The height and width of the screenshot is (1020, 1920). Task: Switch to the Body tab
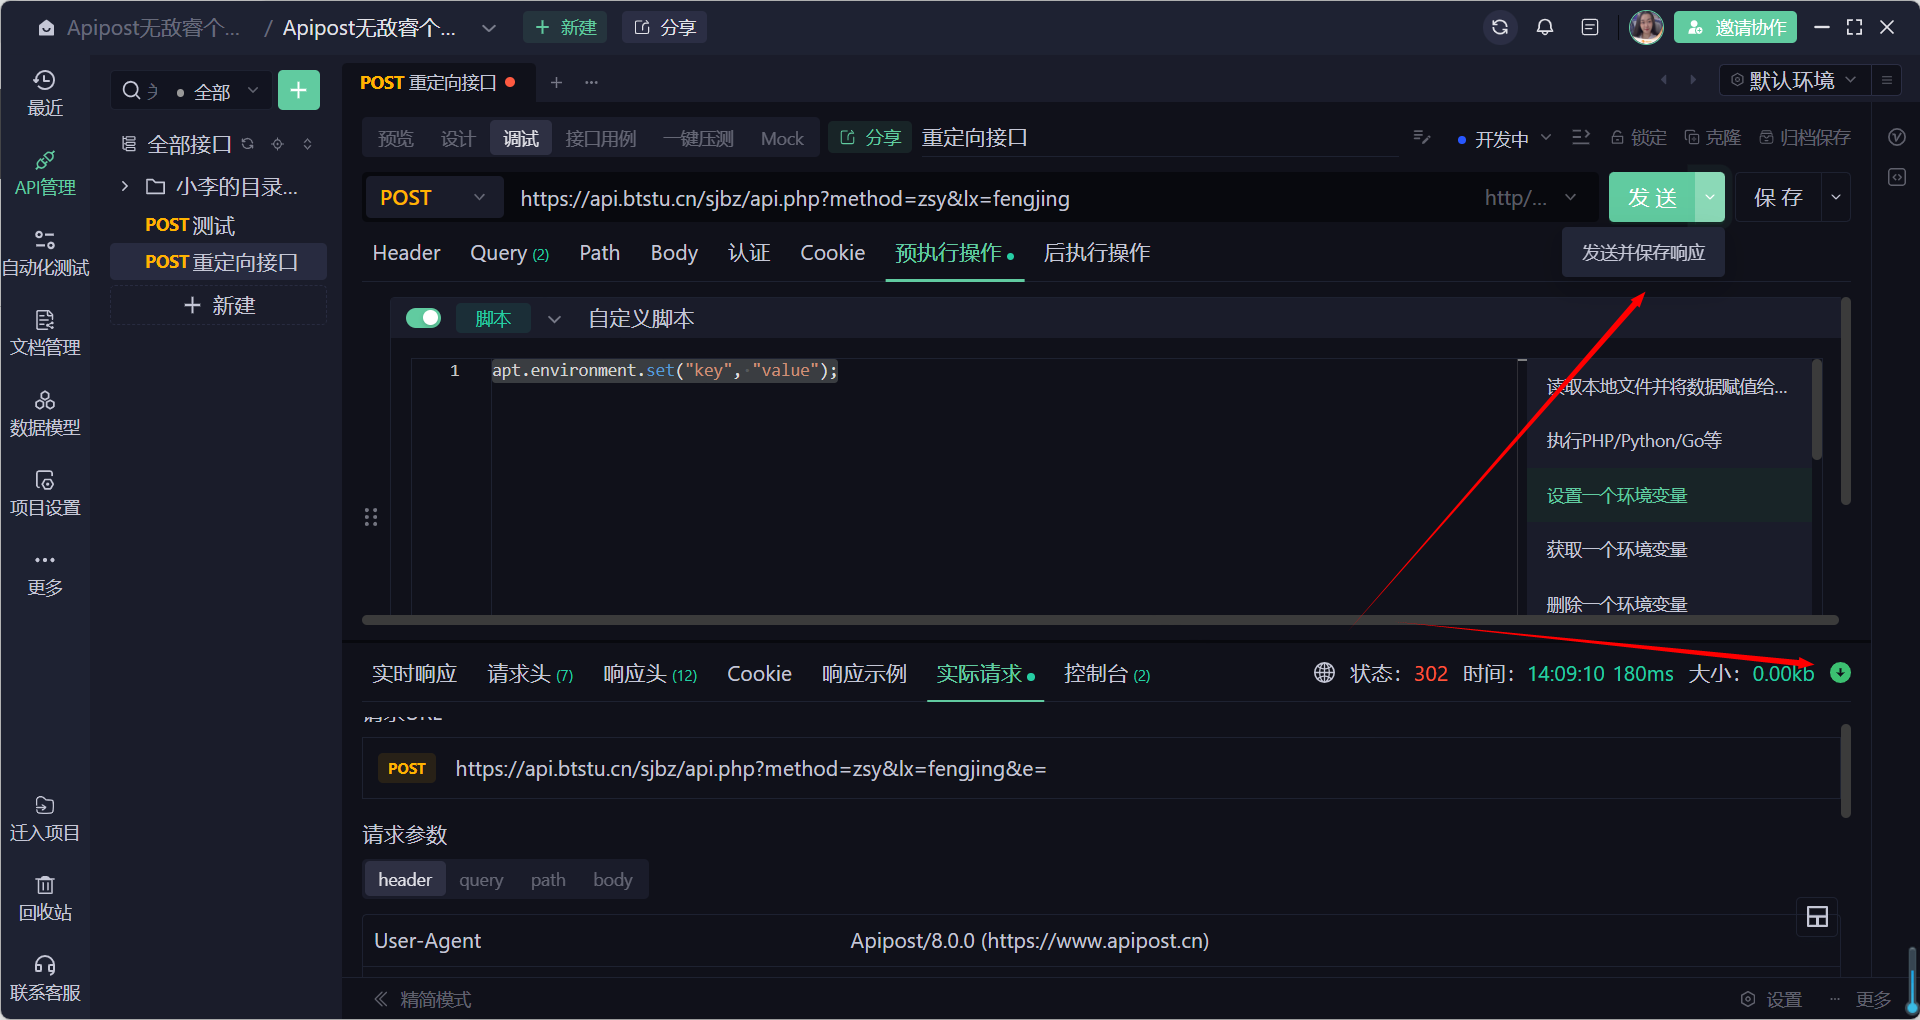tap(674, 253)
